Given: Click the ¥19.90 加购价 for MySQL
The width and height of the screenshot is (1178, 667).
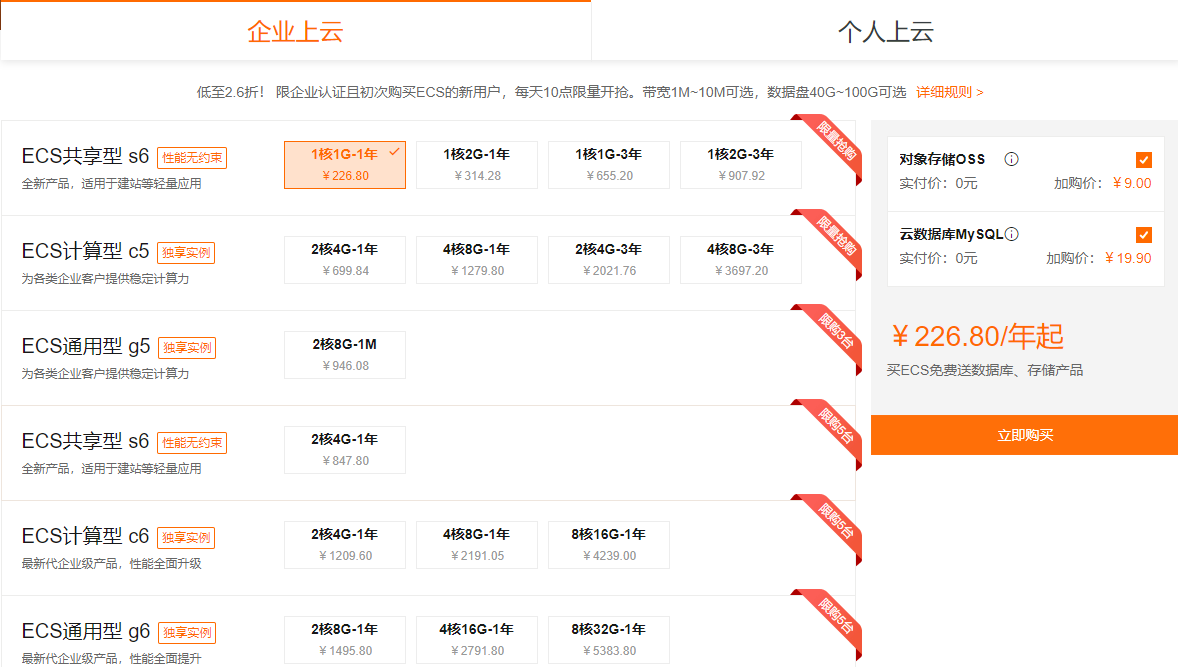Looking at the screenshot, I should [x=1128, y=258].
